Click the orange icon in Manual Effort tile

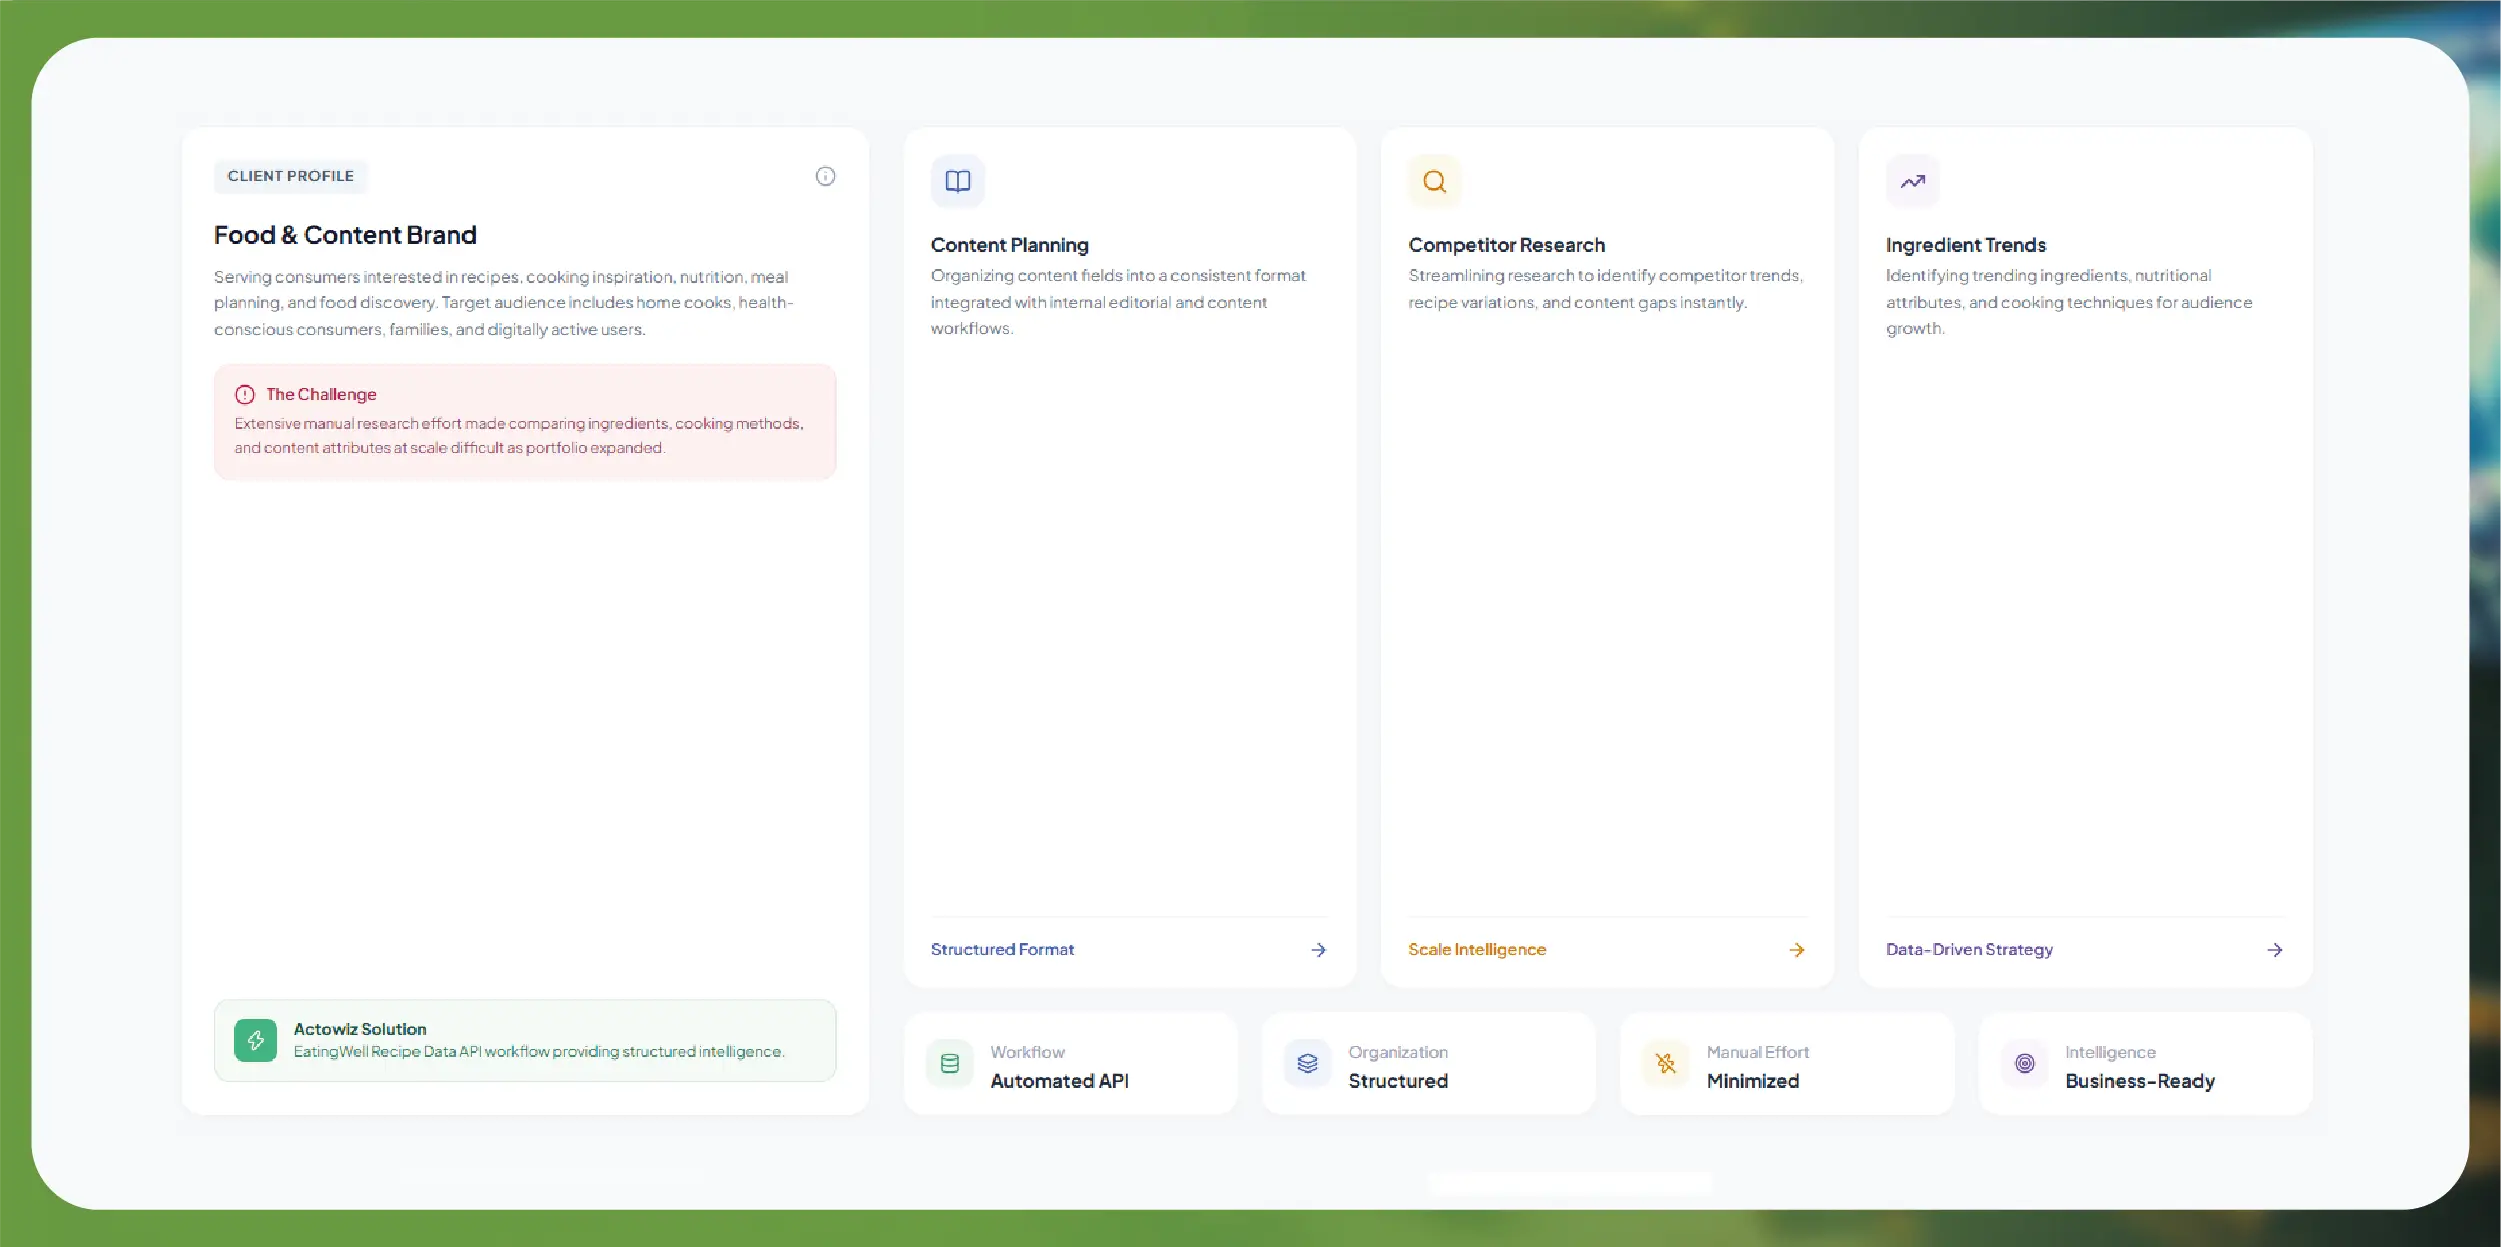click(1666, 1063)
